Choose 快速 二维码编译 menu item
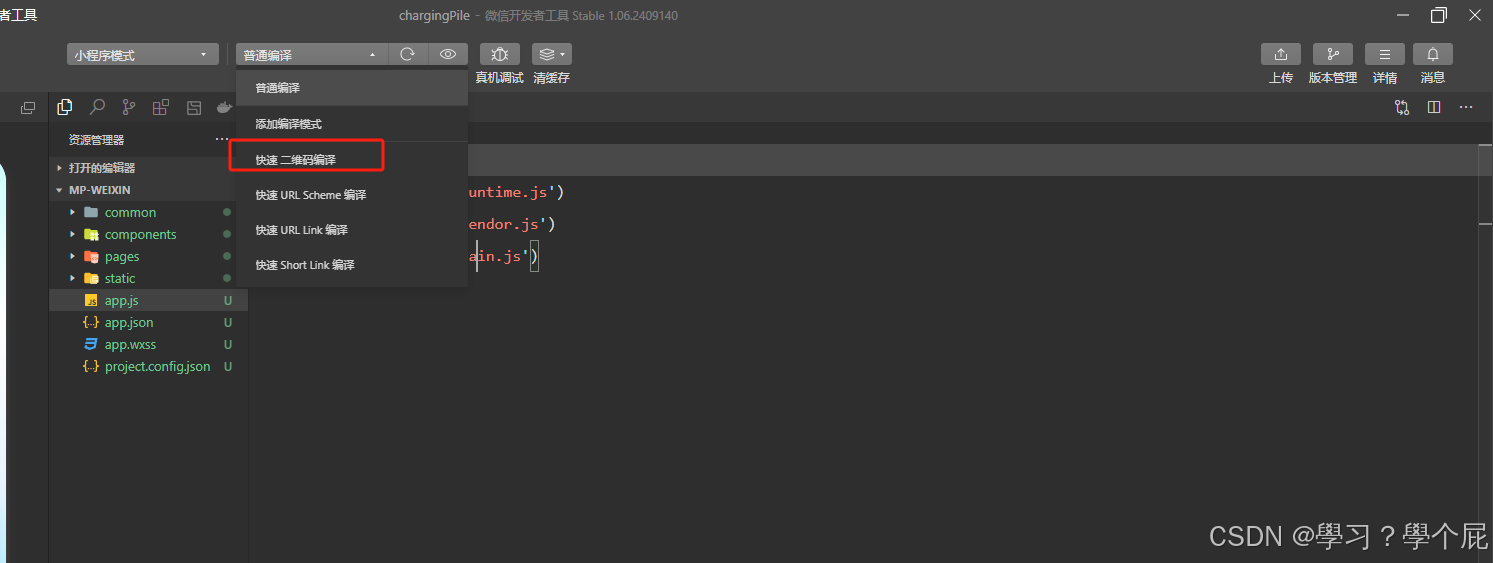This screenshot has width=1493, height=563. click(x=352, y=159)
